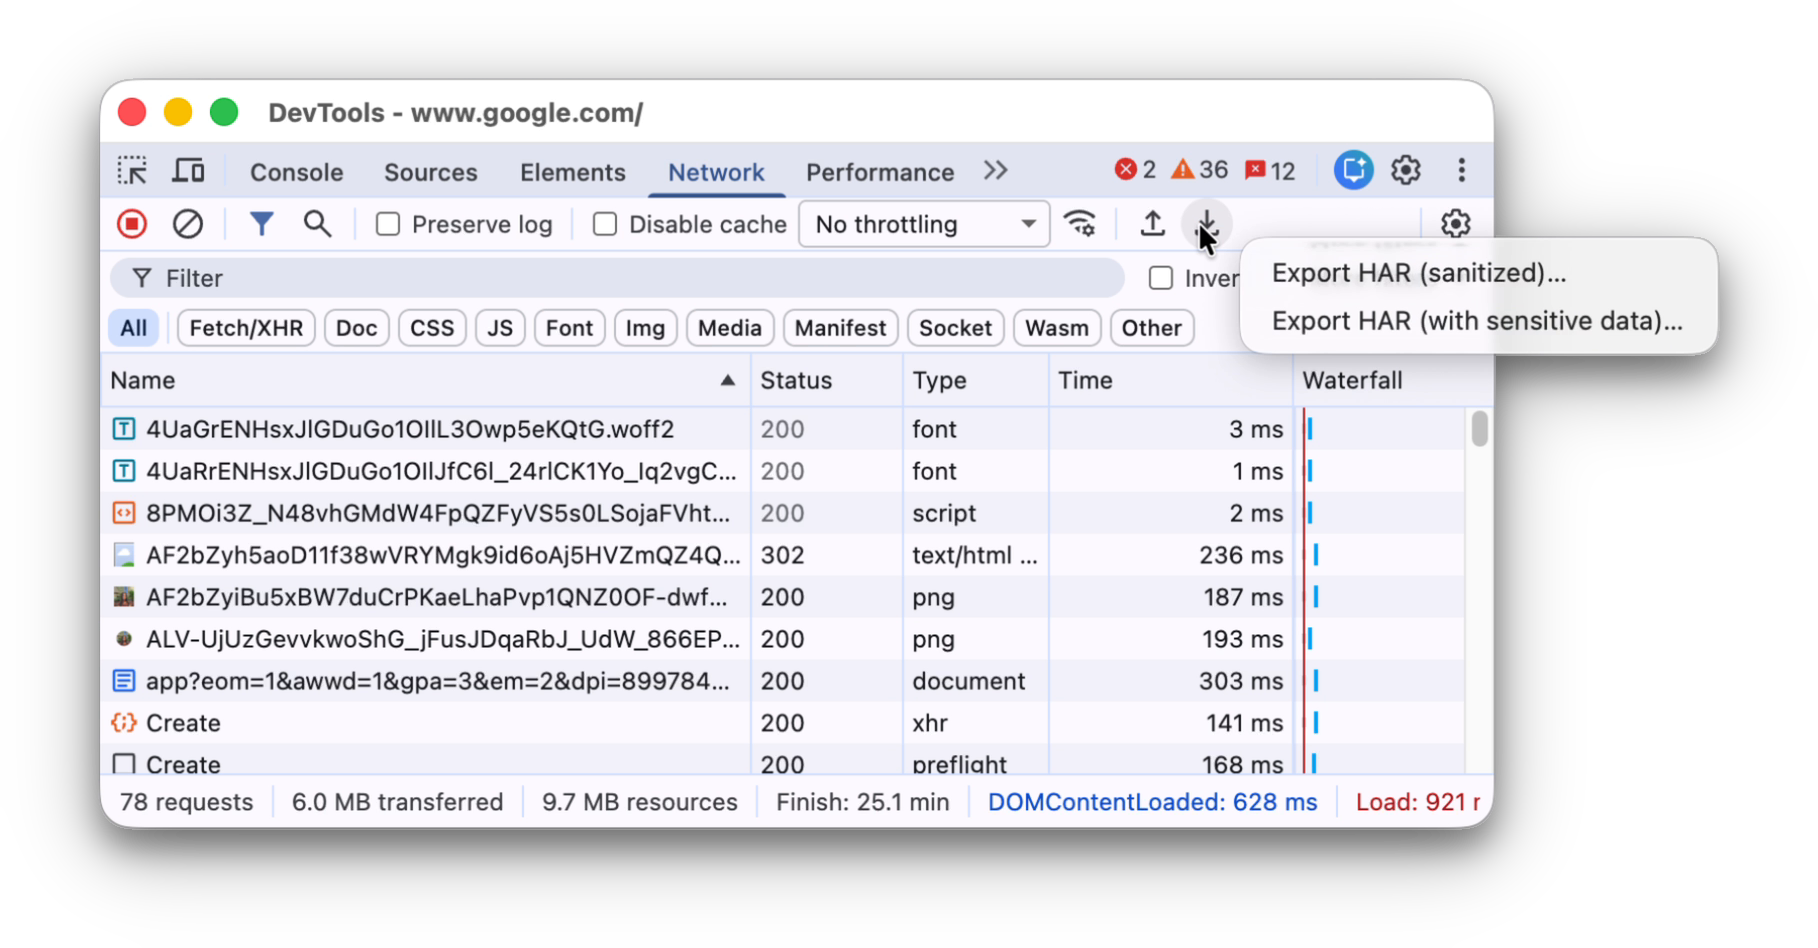This screenshot has height=948, width=1818.
Task: Go to the Performance tab
Action: tap(880, 172)
